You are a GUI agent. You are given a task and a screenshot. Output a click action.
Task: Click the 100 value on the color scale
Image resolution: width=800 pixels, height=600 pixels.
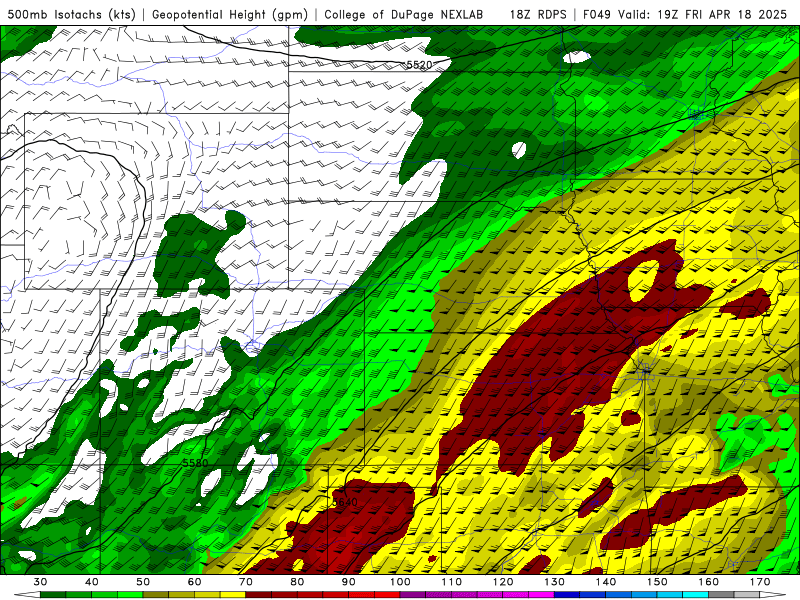pos(401,582)
